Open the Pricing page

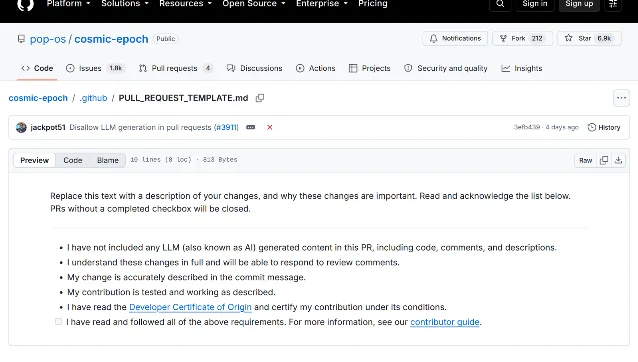tap(373, 4)
